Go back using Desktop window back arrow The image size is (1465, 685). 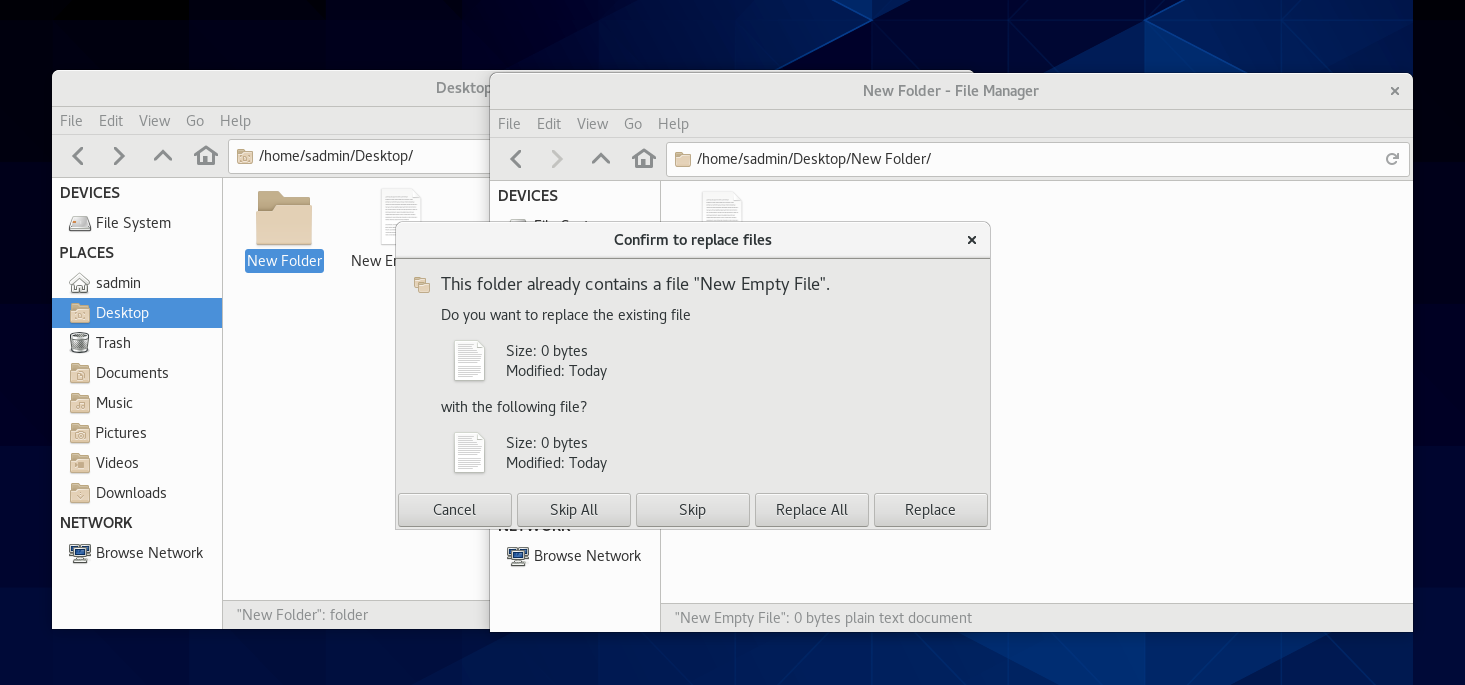[x=78, y=156]
